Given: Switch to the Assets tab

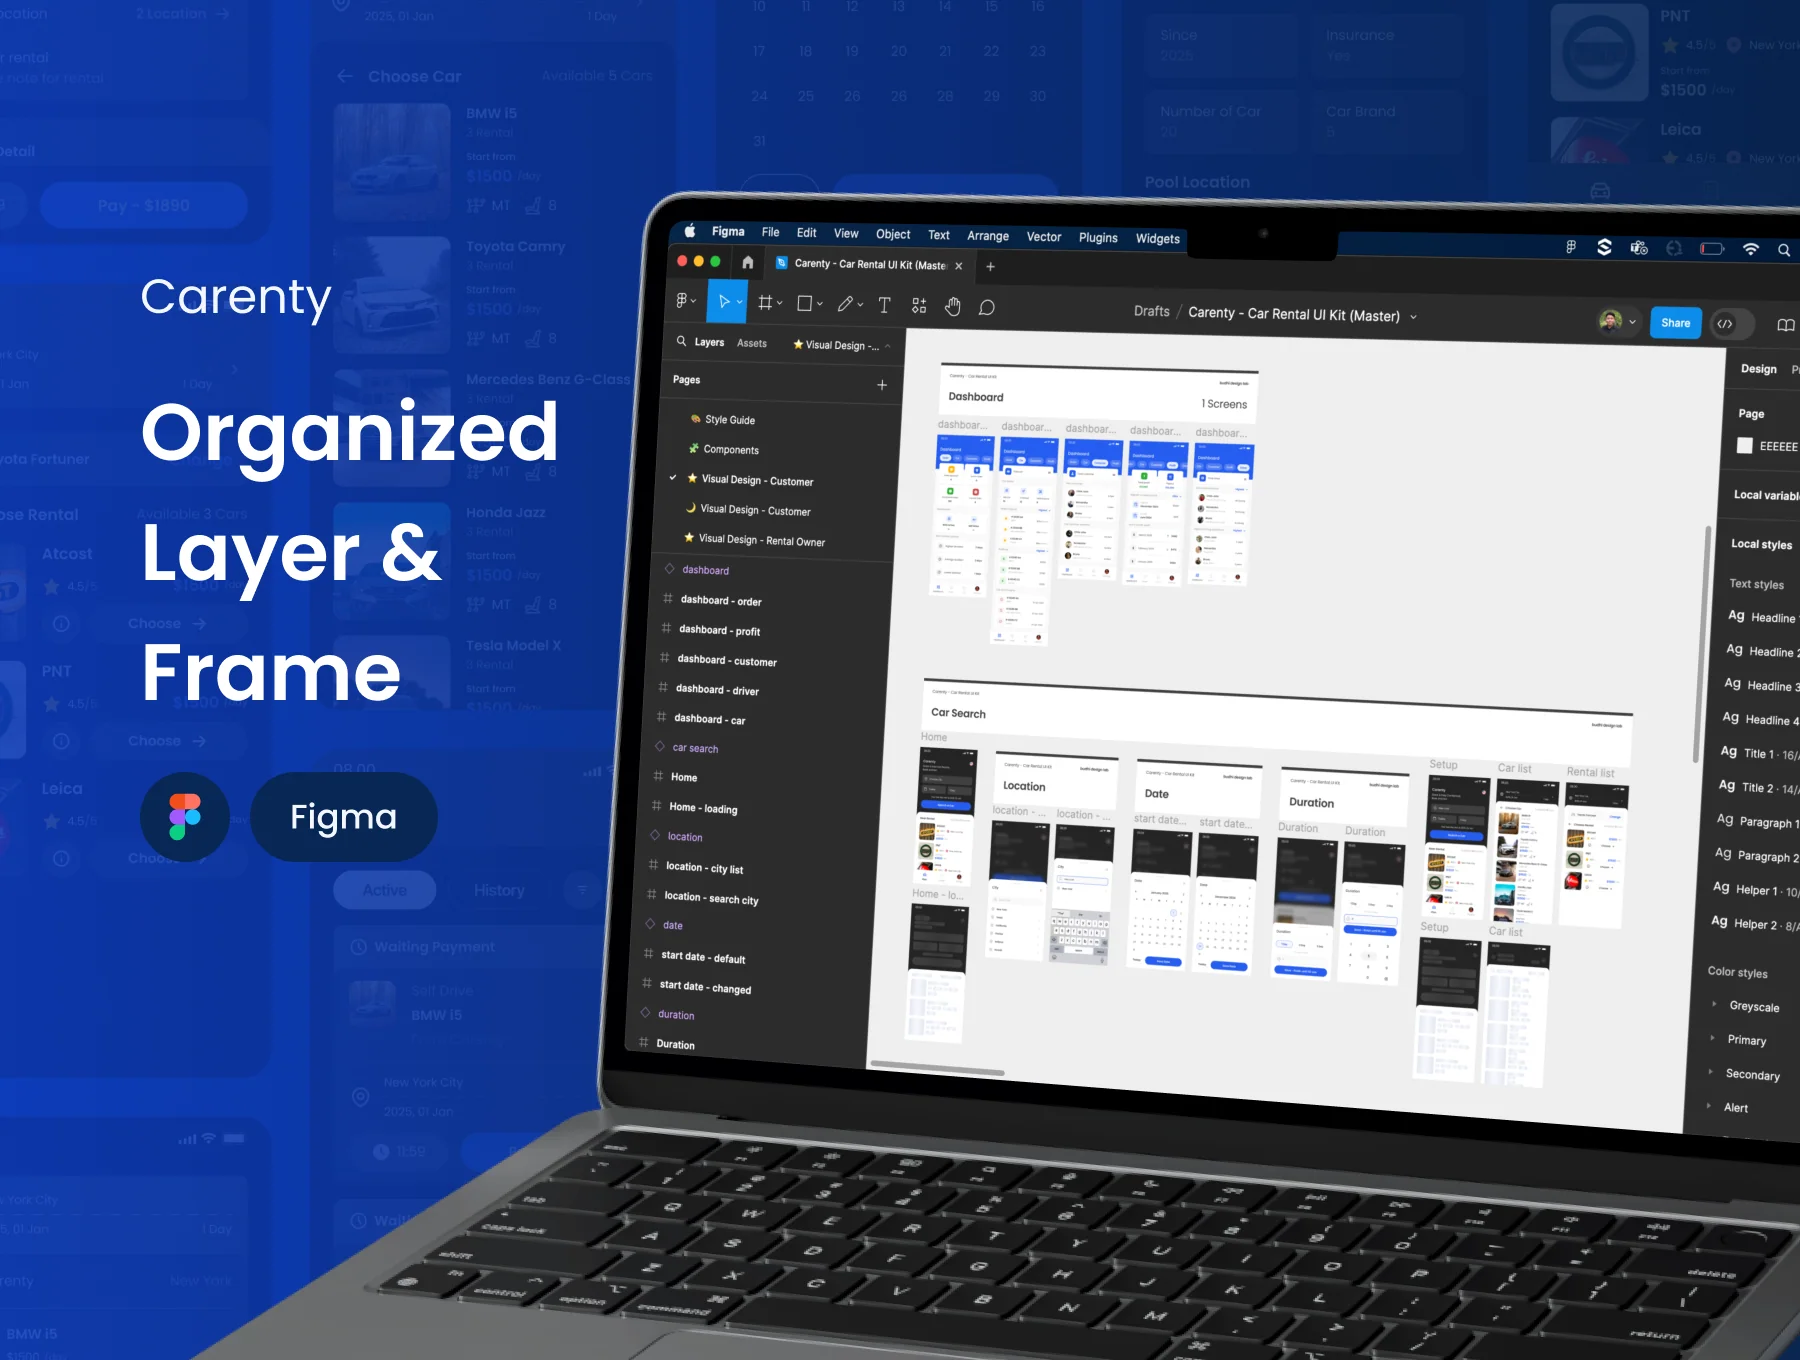Looking at the screenshot, I should click(x=752, y=343).
